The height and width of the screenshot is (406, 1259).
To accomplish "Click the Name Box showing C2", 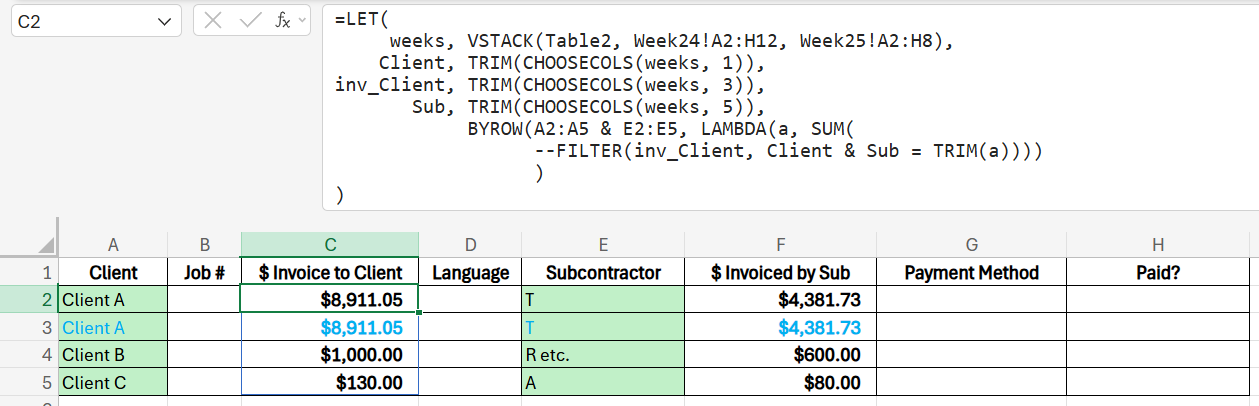I will [x=97, y=21].
